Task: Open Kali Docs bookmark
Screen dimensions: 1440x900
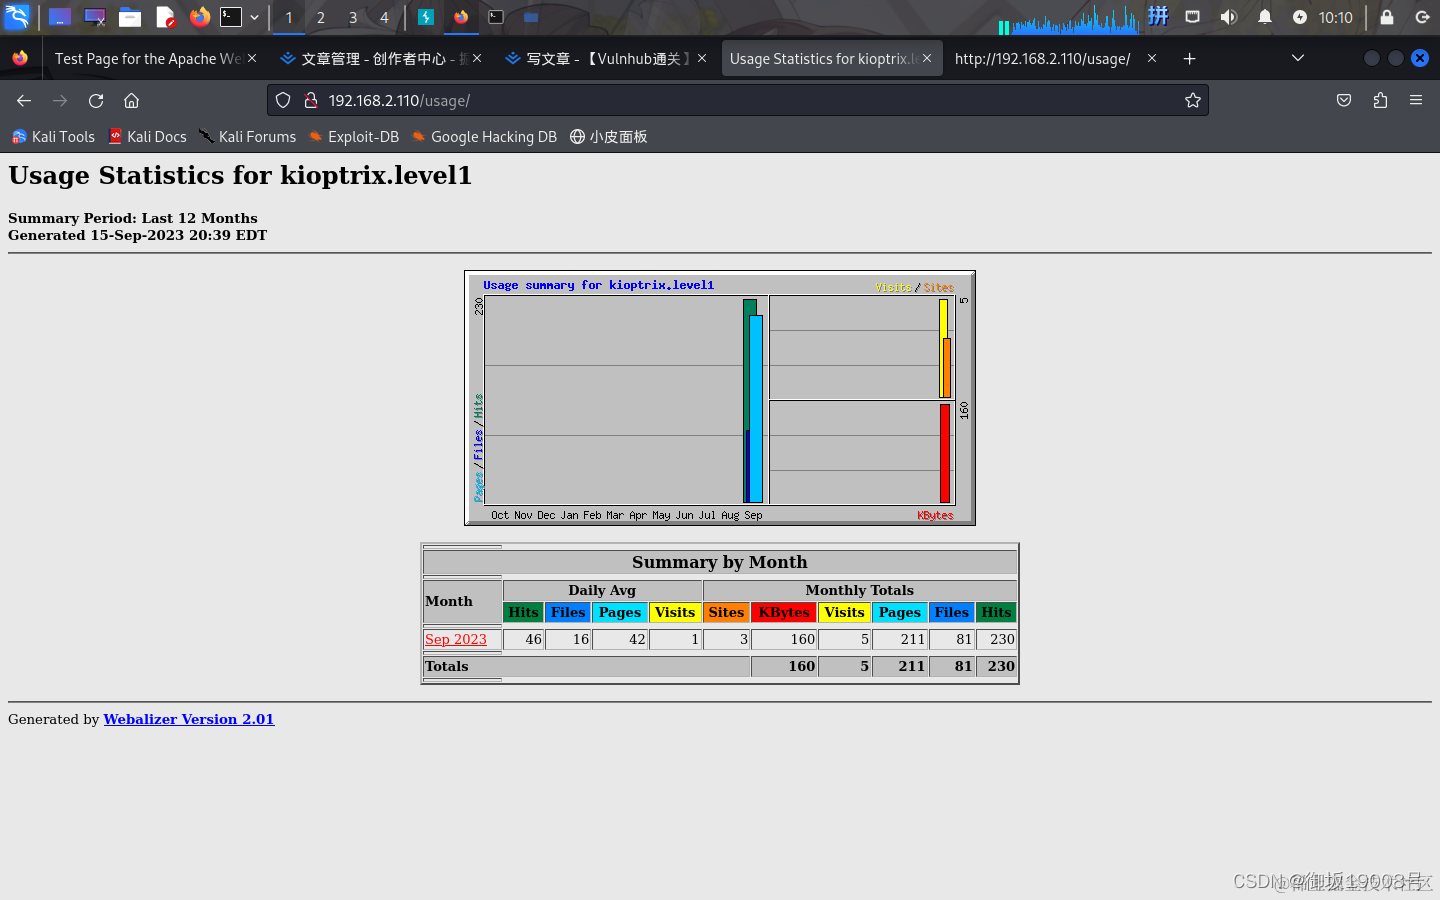Action: (147, 137)
